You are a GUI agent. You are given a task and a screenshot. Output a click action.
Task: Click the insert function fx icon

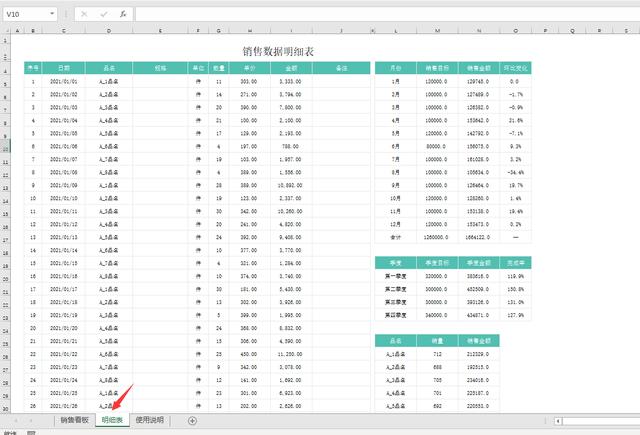pos(123,15)
